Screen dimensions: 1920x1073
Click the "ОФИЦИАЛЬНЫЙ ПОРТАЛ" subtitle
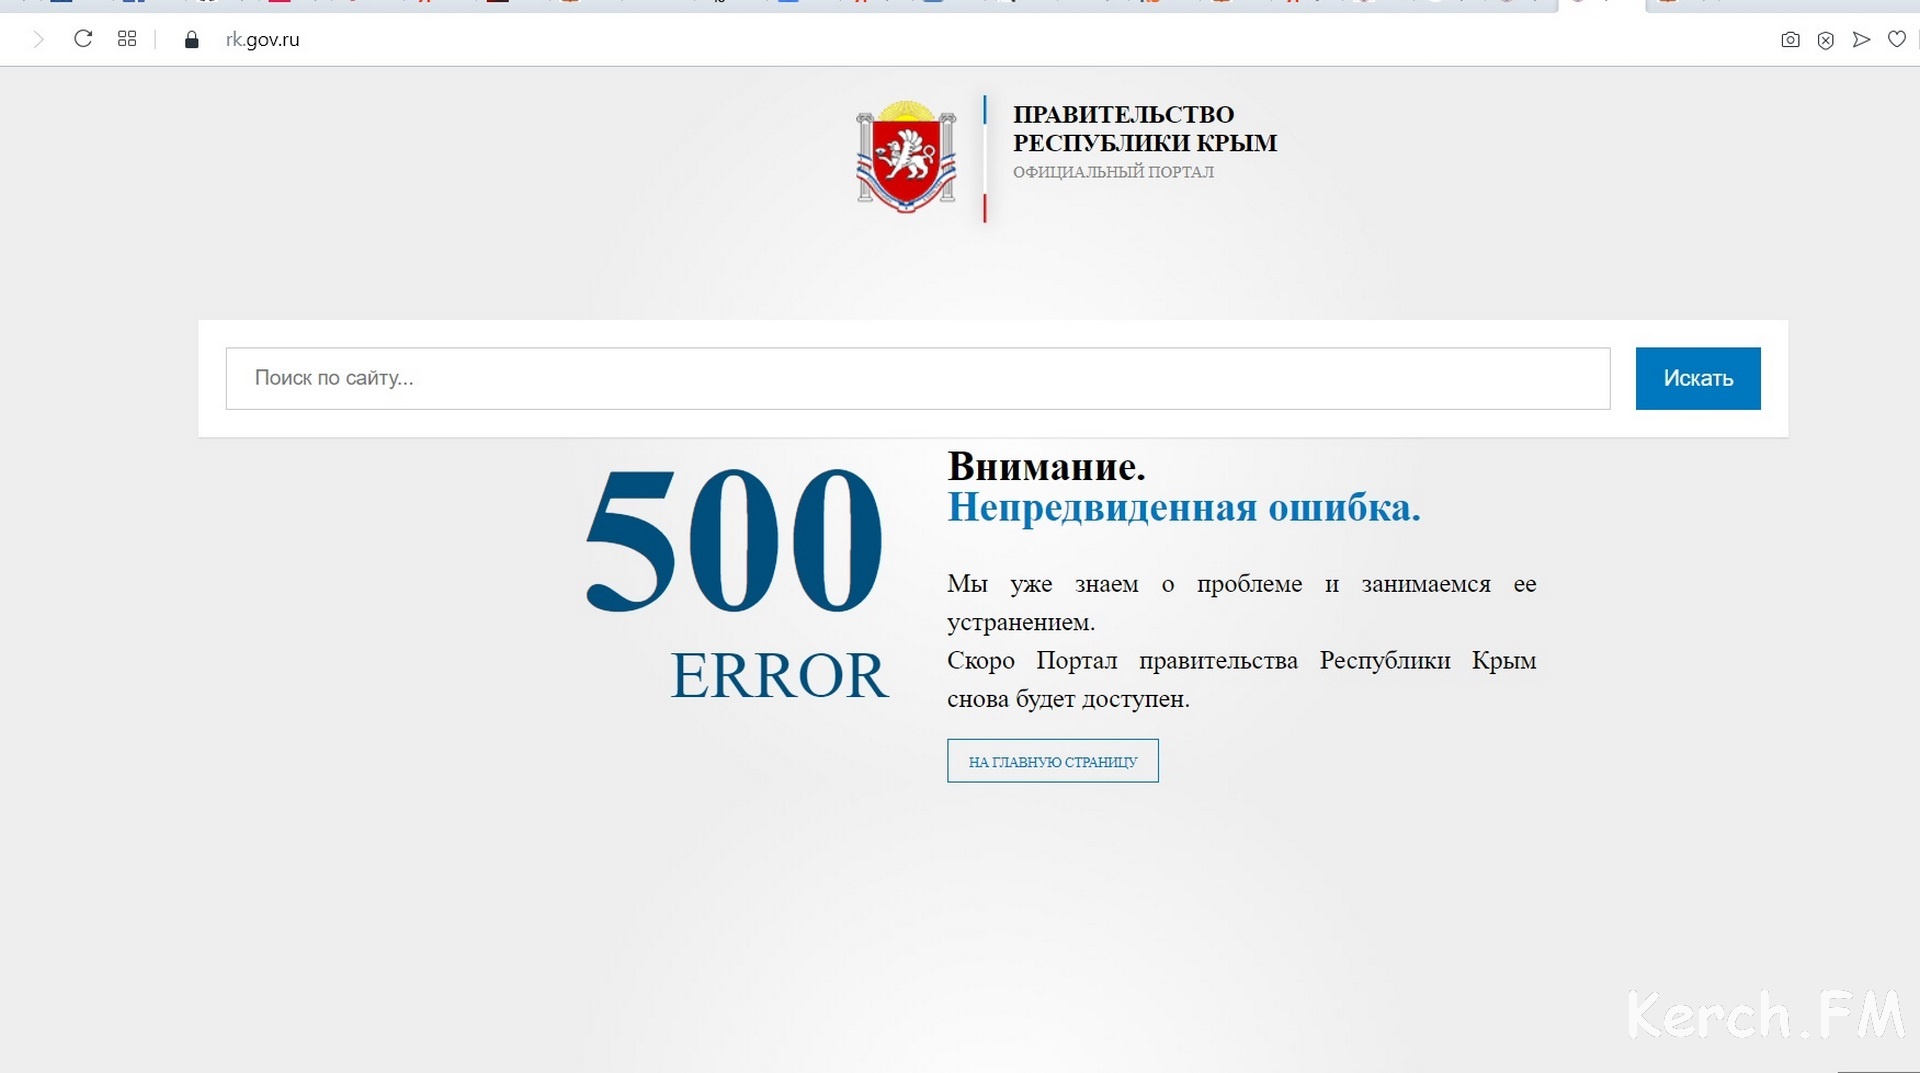(x=1113, y=172)
